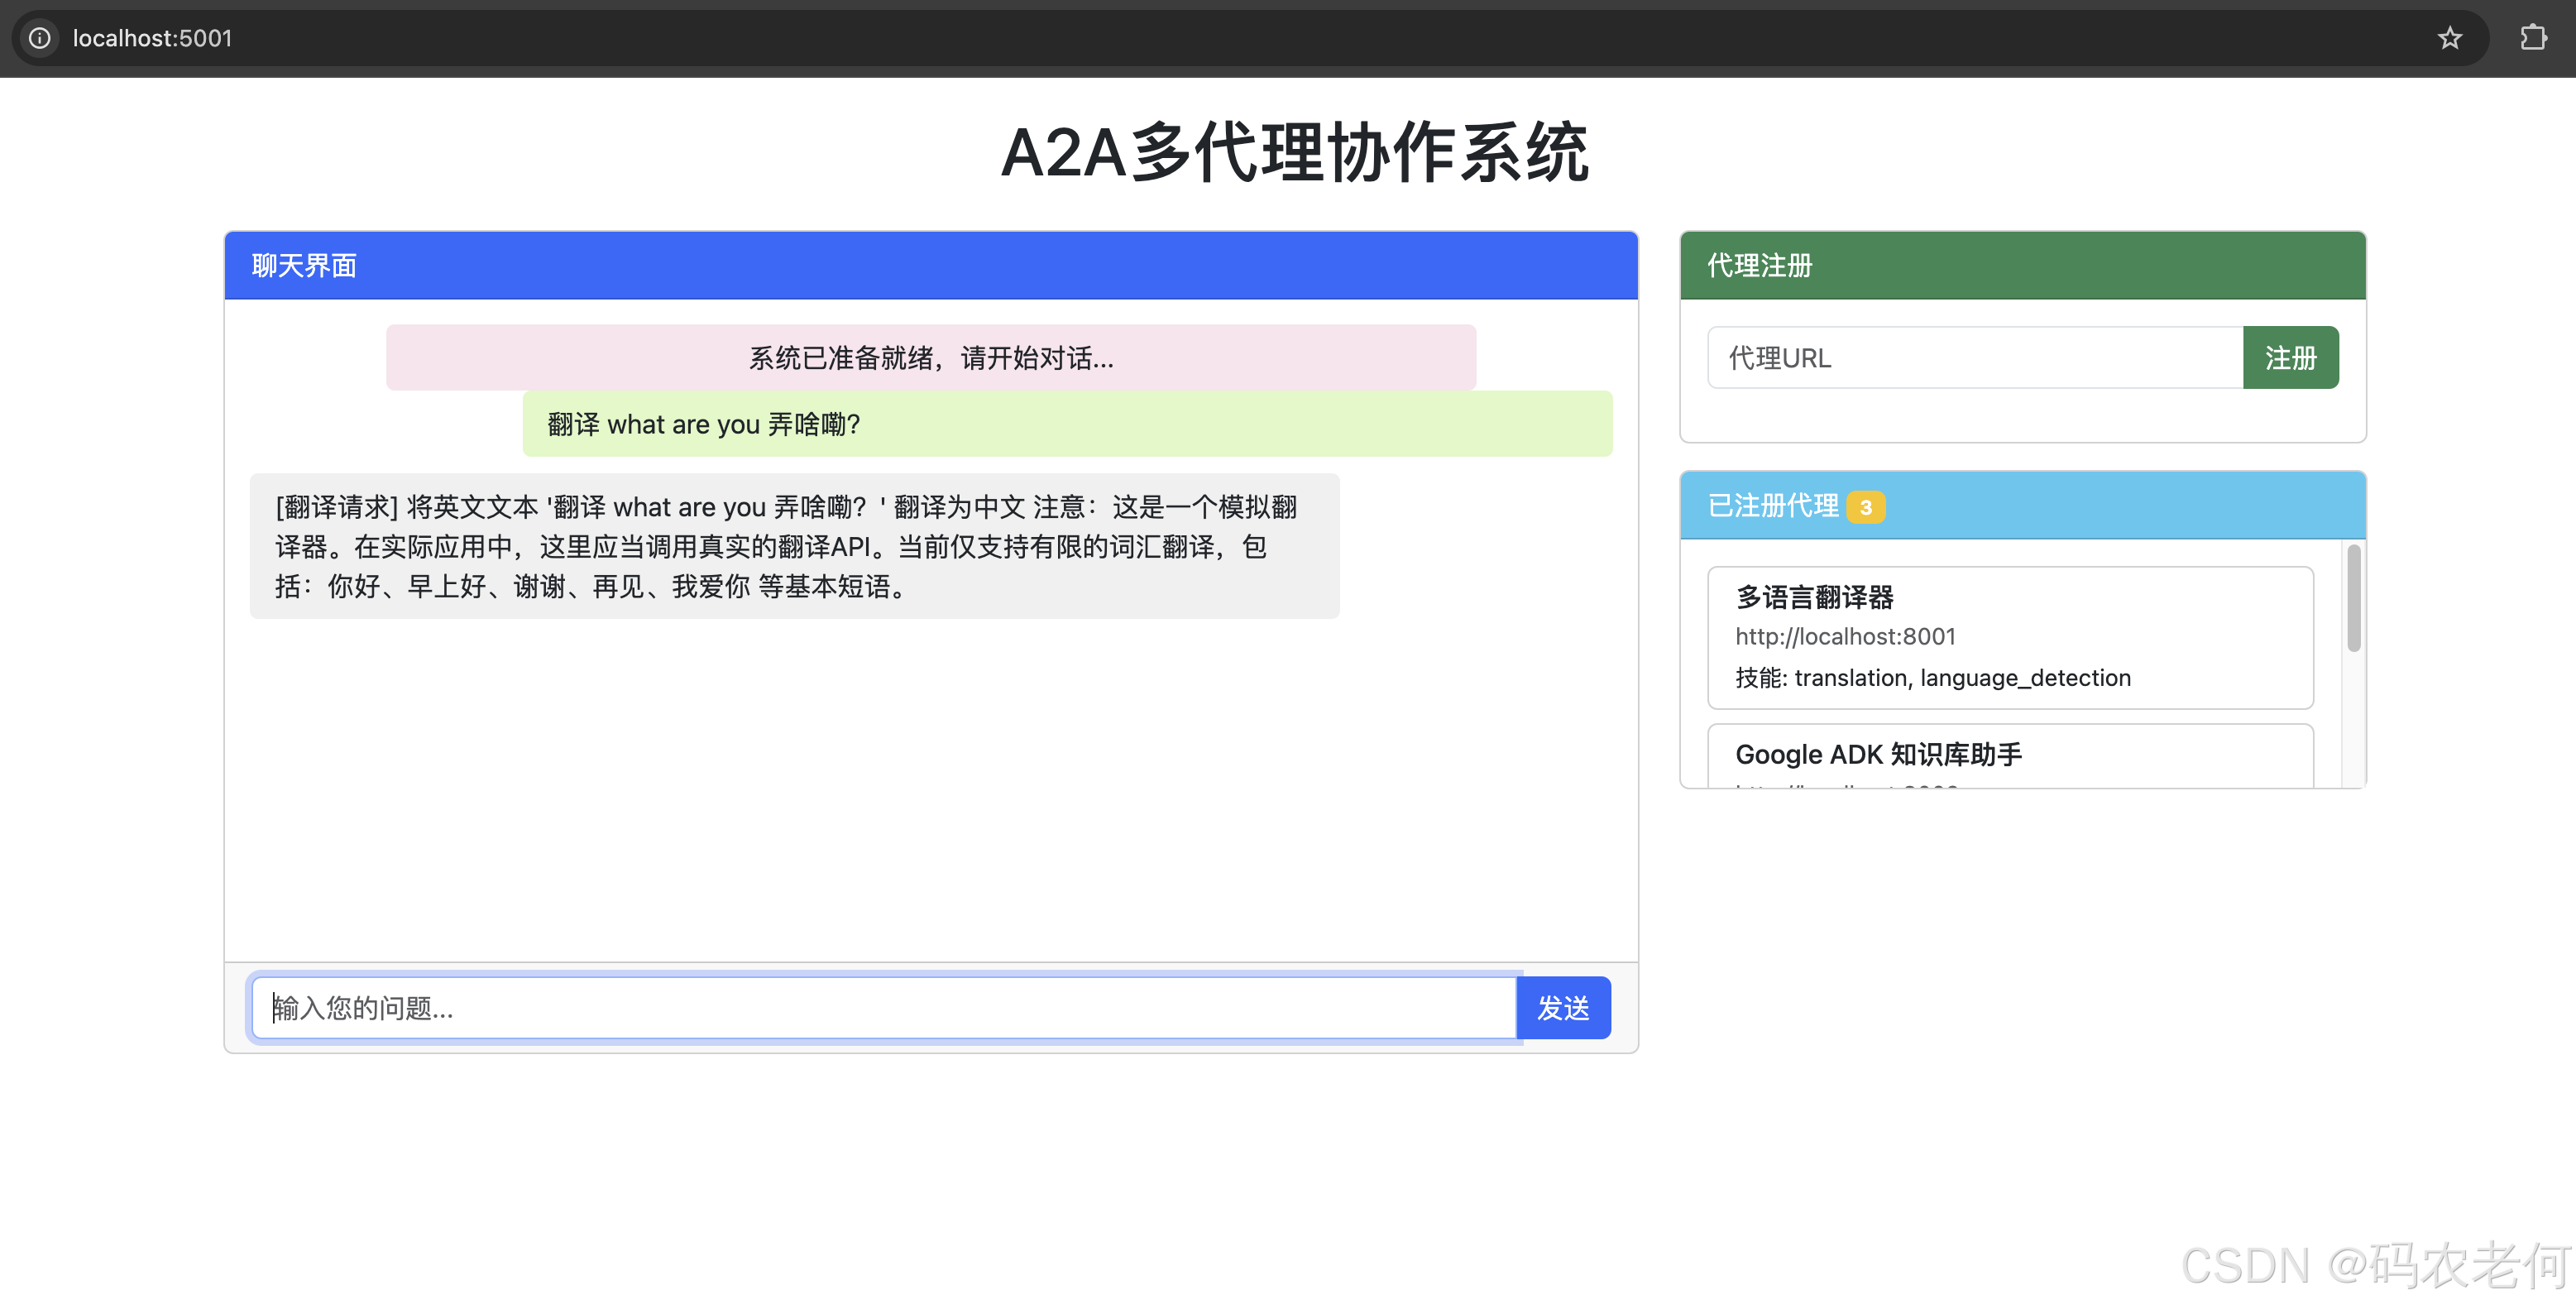Click the gray translation response message
2576x1309 pixels.
click(794, 546)
